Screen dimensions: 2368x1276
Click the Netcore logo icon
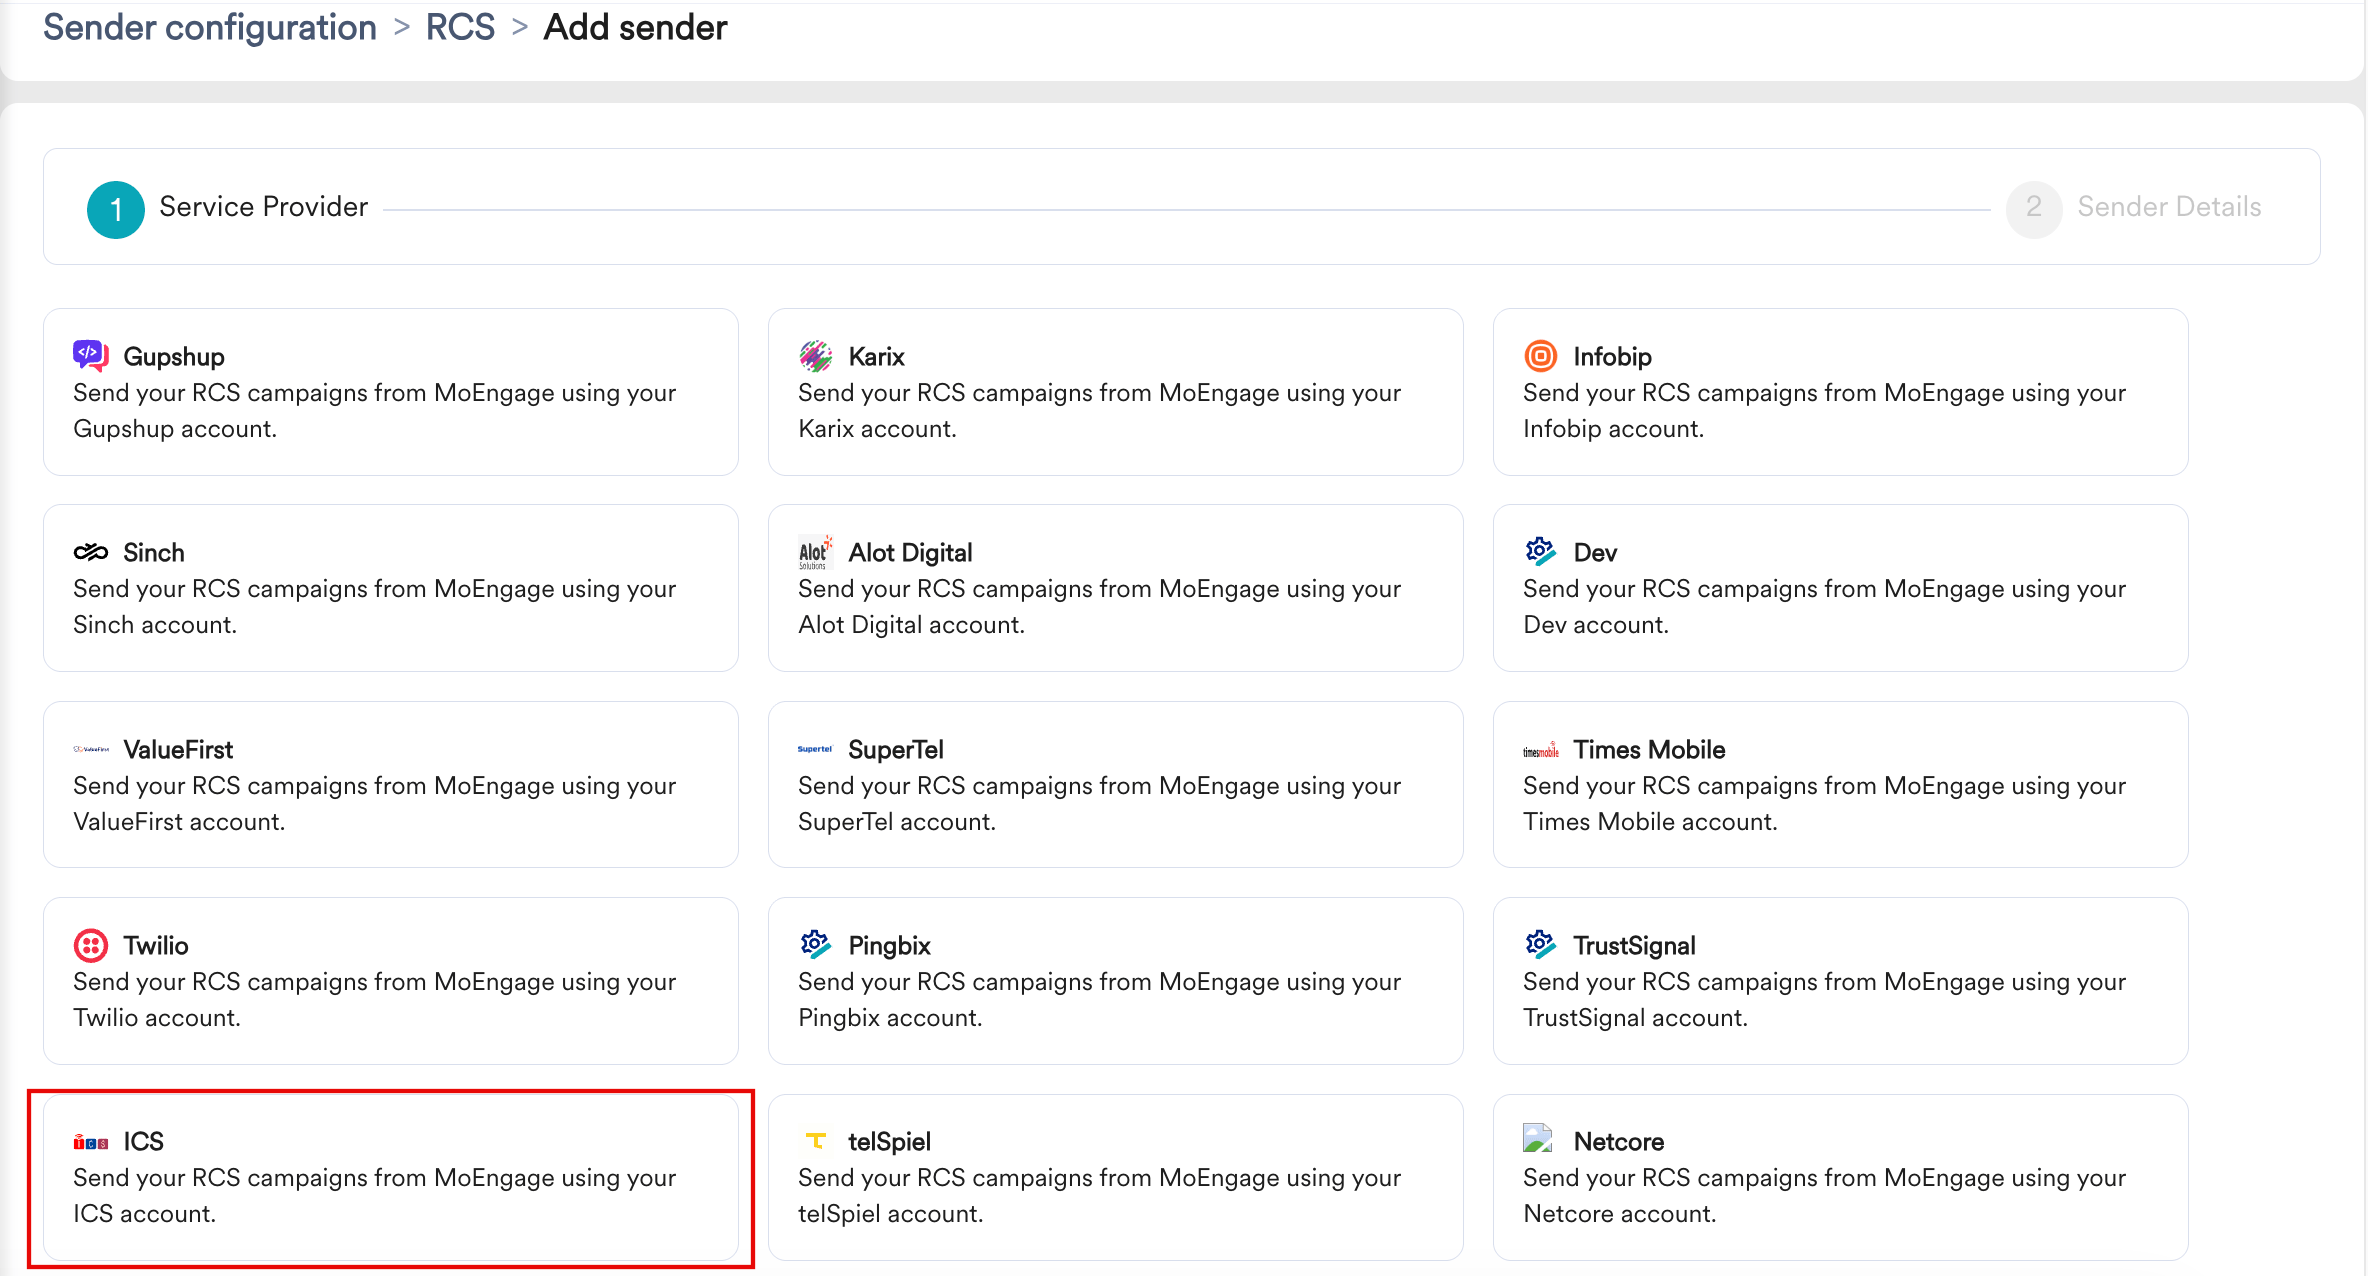pyautogui.click(x=1538, y=1139)
